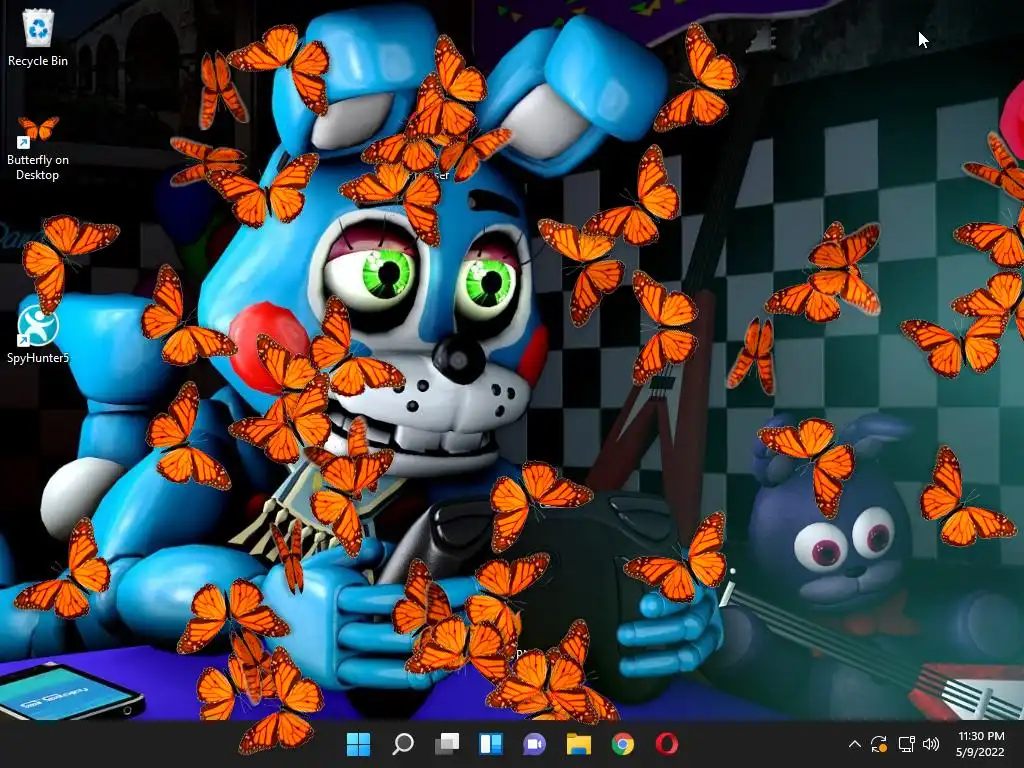Expand the hidden system tray icons chevron

(x=854, y=744)
